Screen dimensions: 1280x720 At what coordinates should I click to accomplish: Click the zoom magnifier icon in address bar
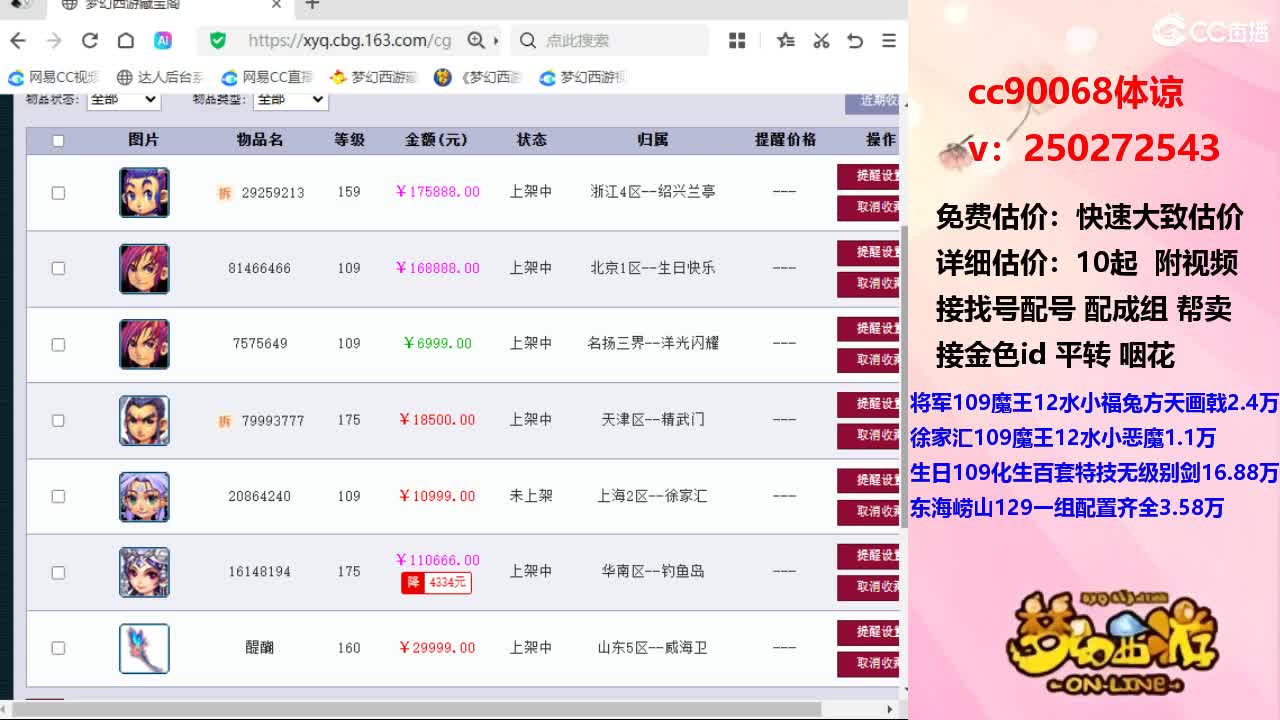(x=477, y=41)
